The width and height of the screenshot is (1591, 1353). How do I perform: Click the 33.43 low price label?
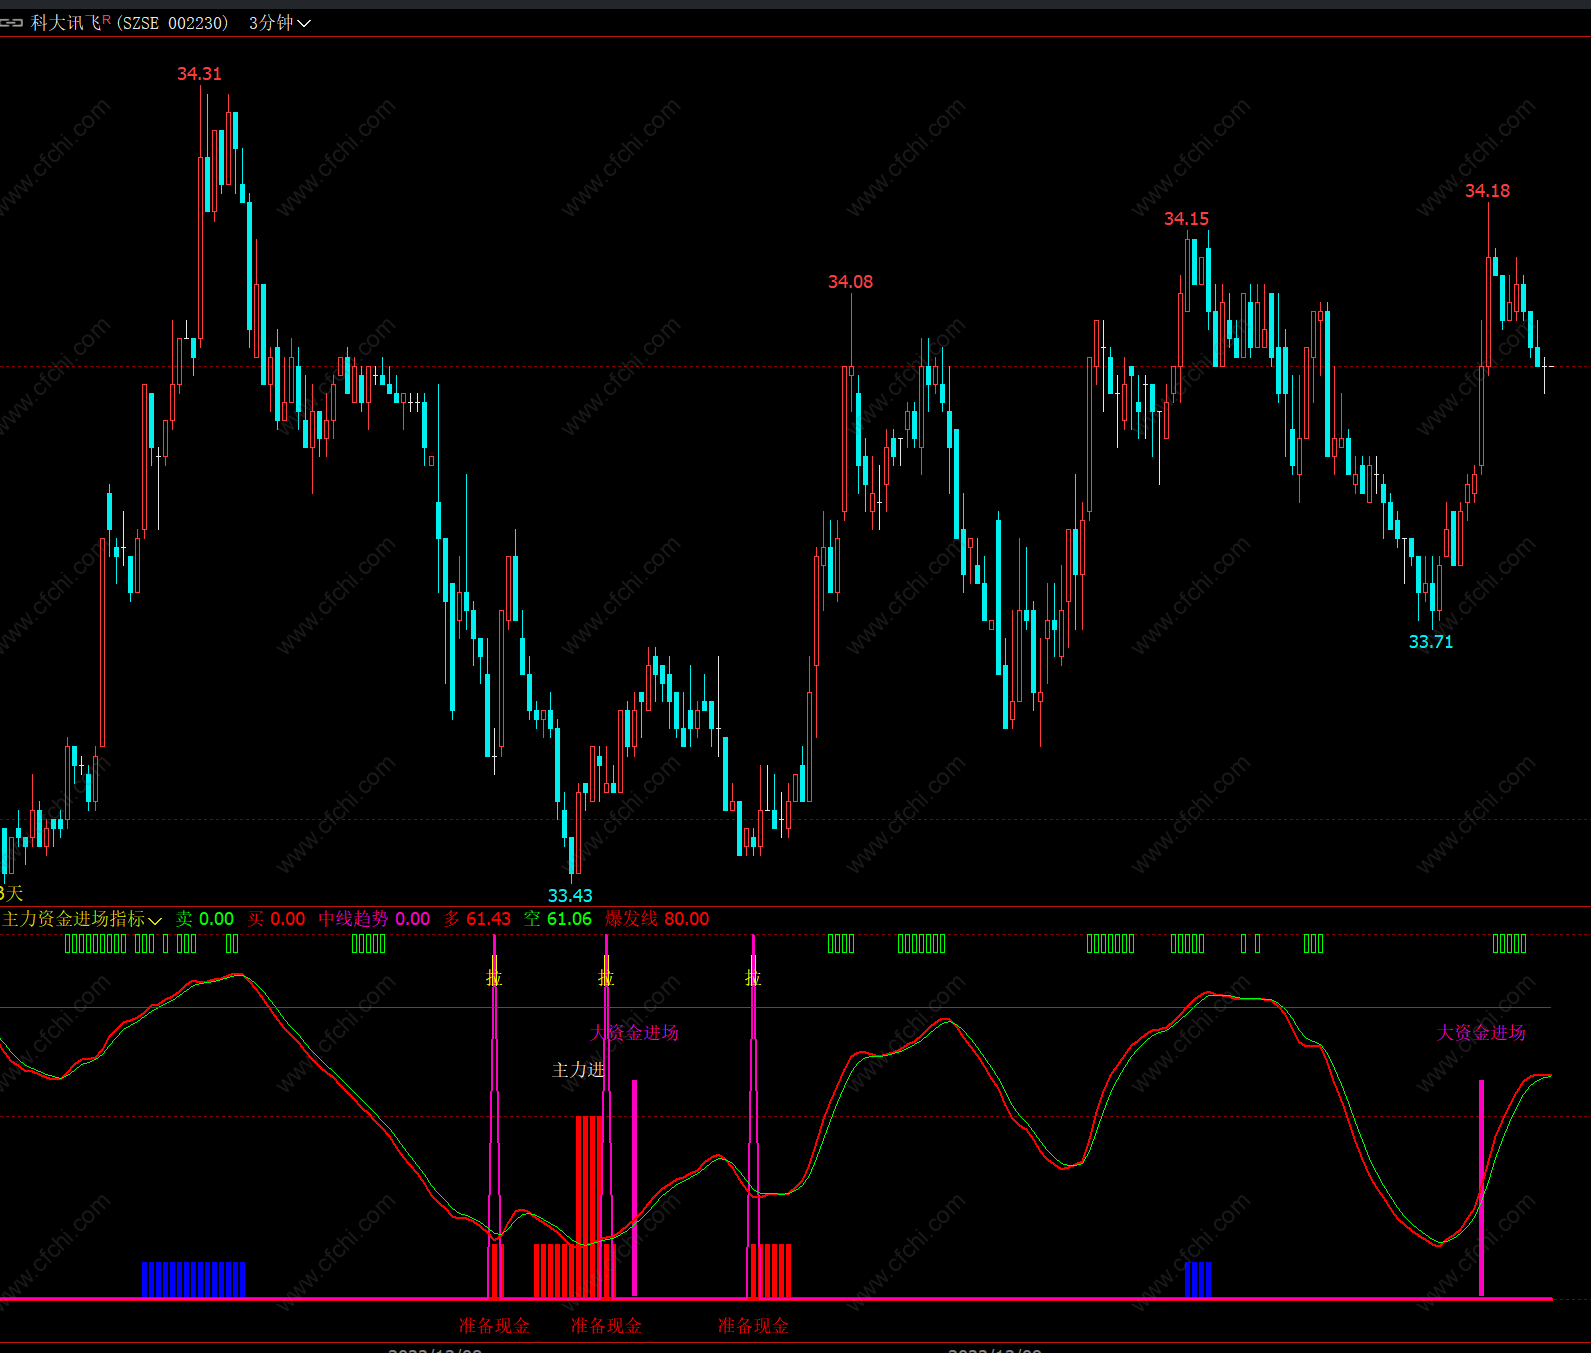point(570,896)
